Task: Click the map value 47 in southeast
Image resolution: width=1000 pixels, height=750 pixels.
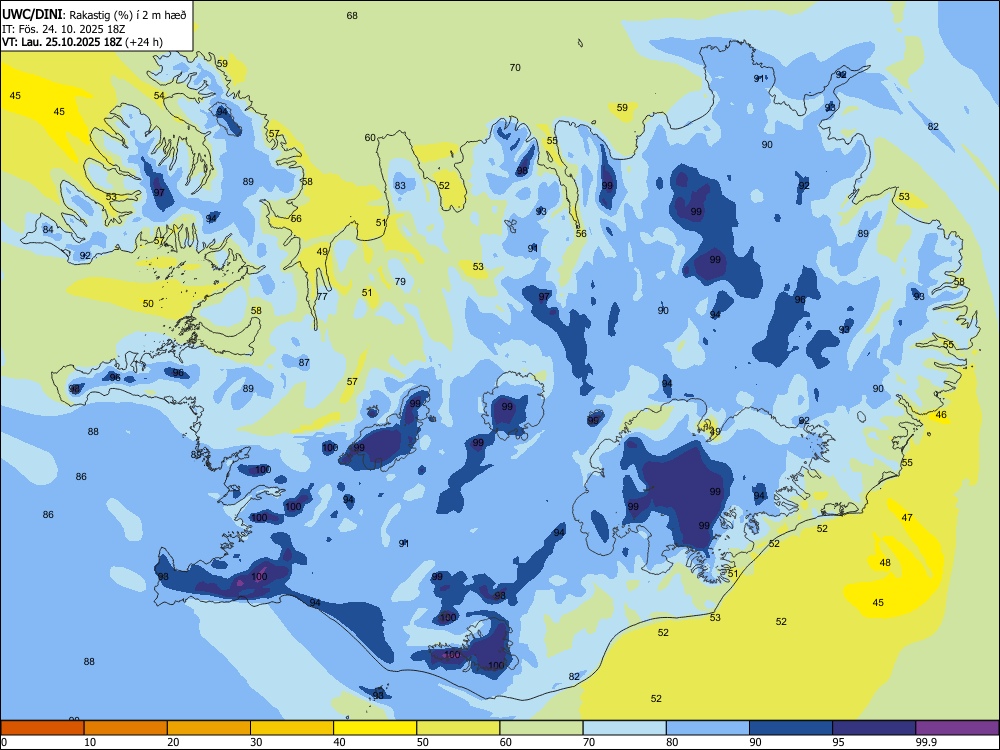Action: 907,518
